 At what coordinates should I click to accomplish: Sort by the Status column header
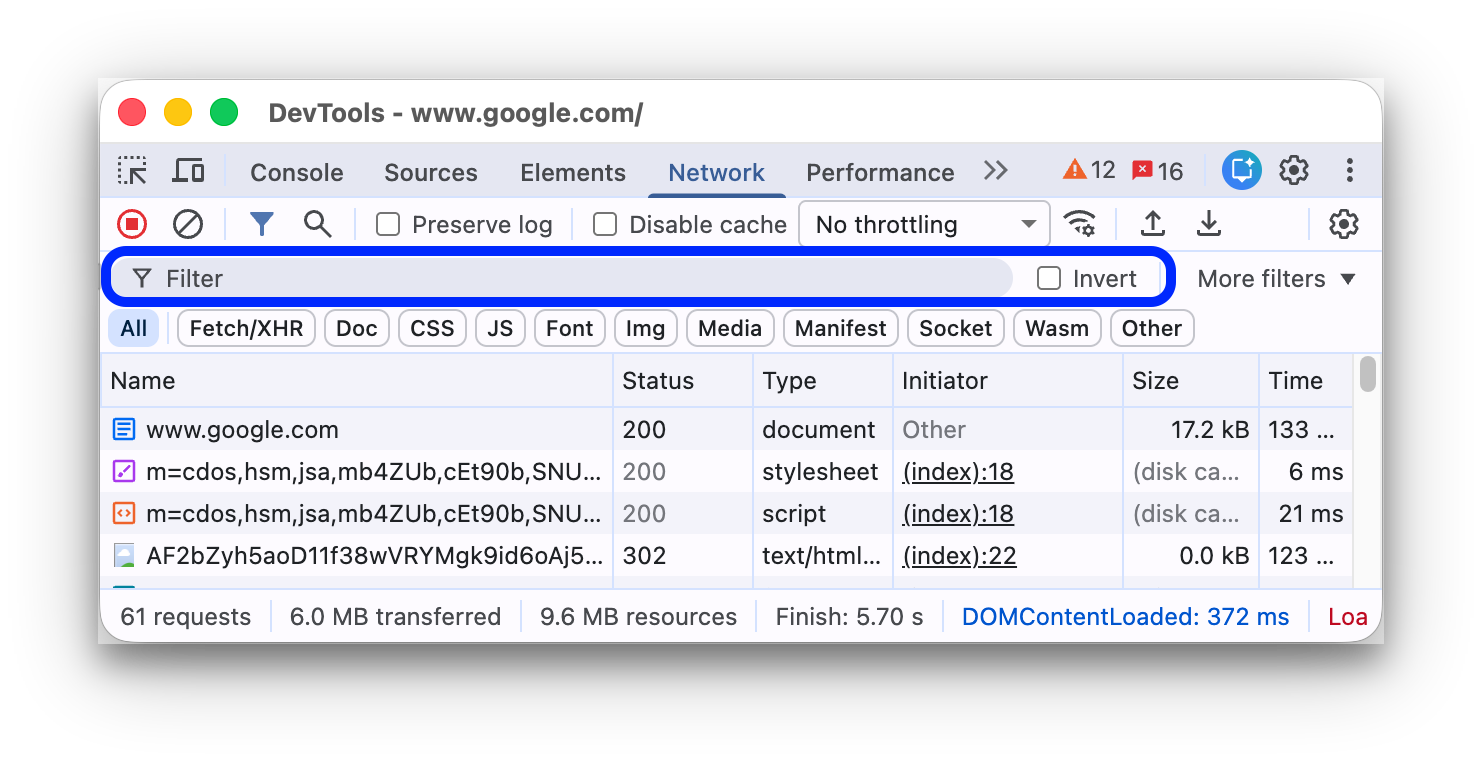[683, 381]
